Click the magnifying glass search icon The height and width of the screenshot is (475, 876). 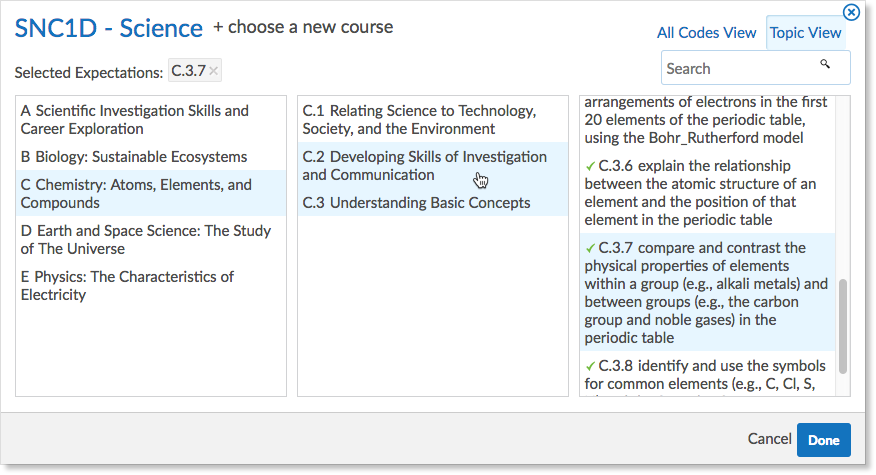coord(825,64)
